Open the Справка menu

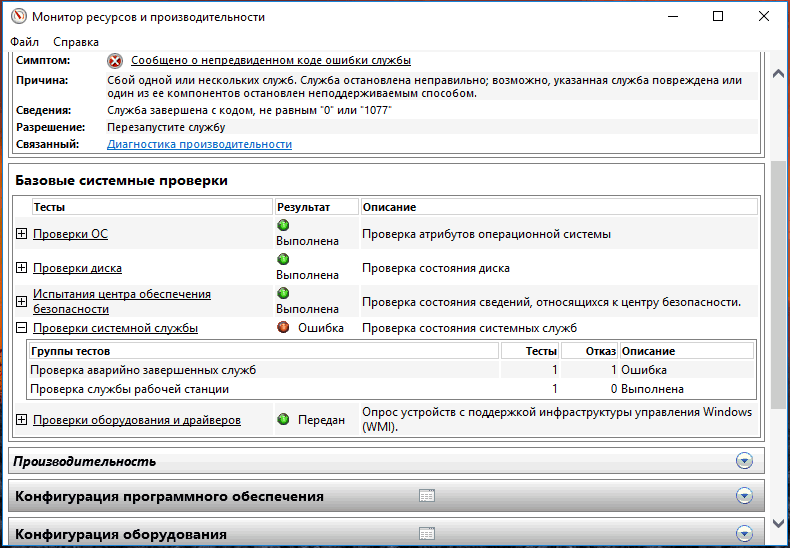76,42
